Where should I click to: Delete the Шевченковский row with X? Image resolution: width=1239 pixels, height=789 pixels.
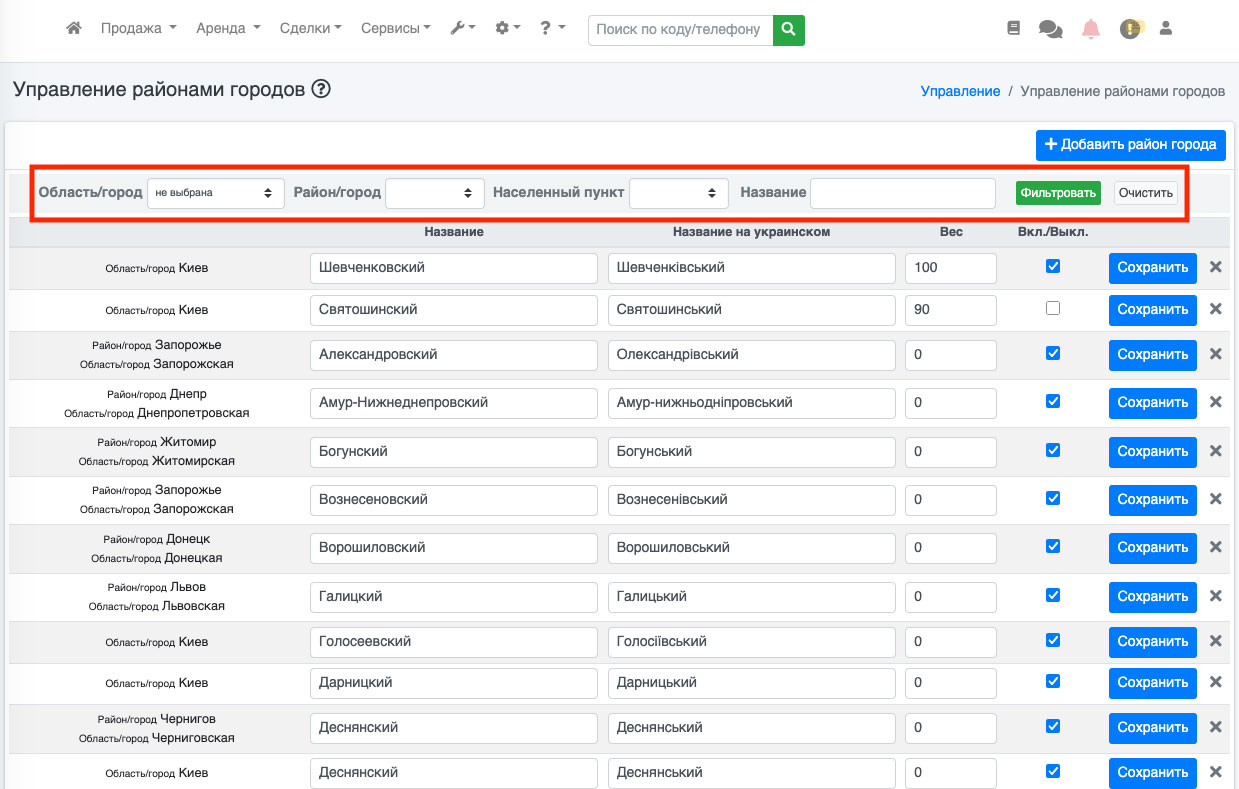1215,267
